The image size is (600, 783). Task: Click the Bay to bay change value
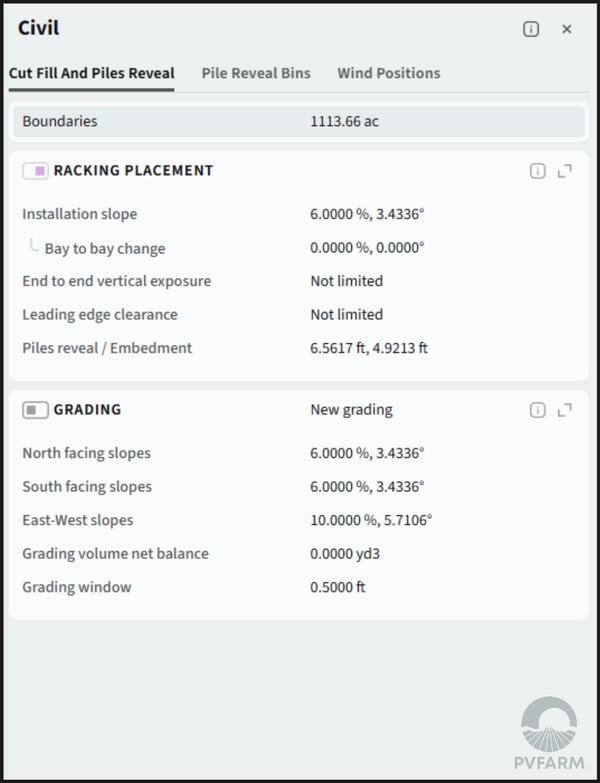(x=367, y=248)
